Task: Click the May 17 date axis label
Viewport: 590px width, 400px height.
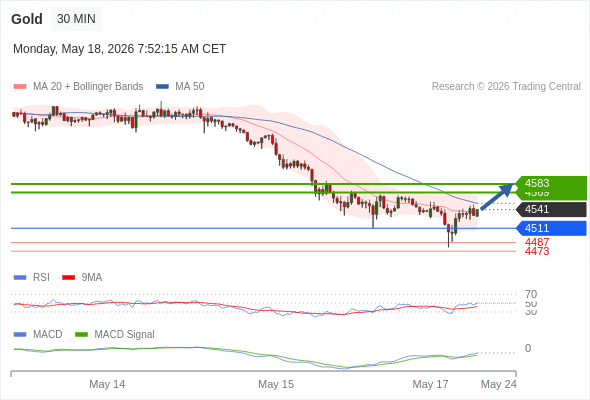Action: [430, 384]
